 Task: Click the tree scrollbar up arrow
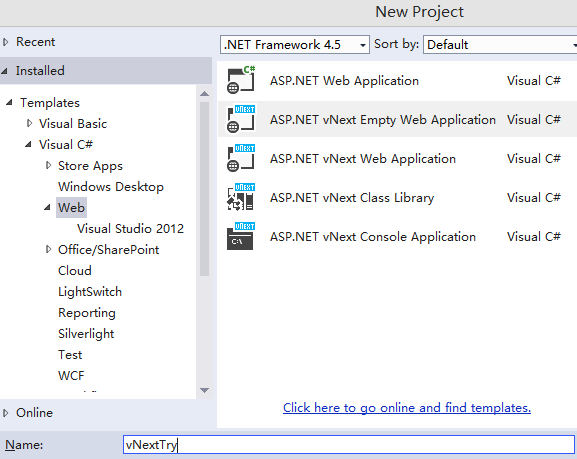coord(205,94)
